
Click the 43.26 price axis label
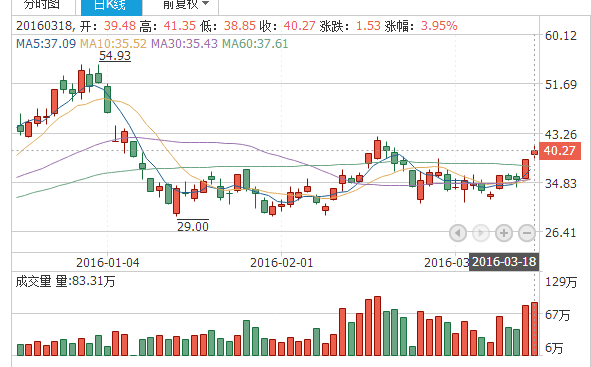(x=561, y=134)
